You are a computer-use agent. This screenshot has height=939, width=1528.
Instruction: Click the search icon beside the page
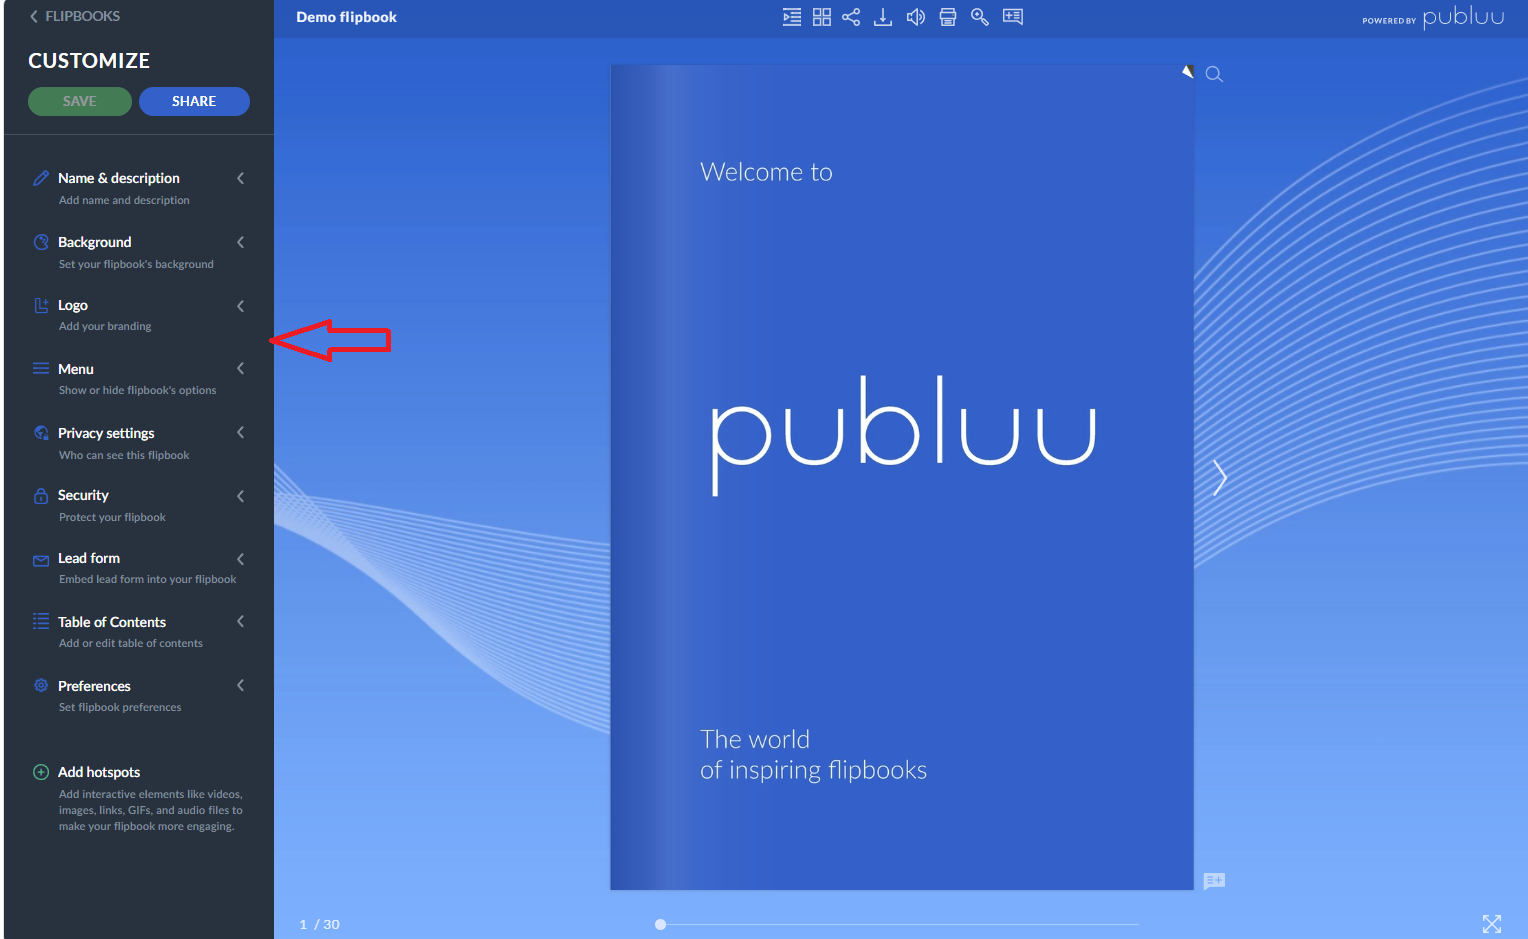click(1214, 74)
